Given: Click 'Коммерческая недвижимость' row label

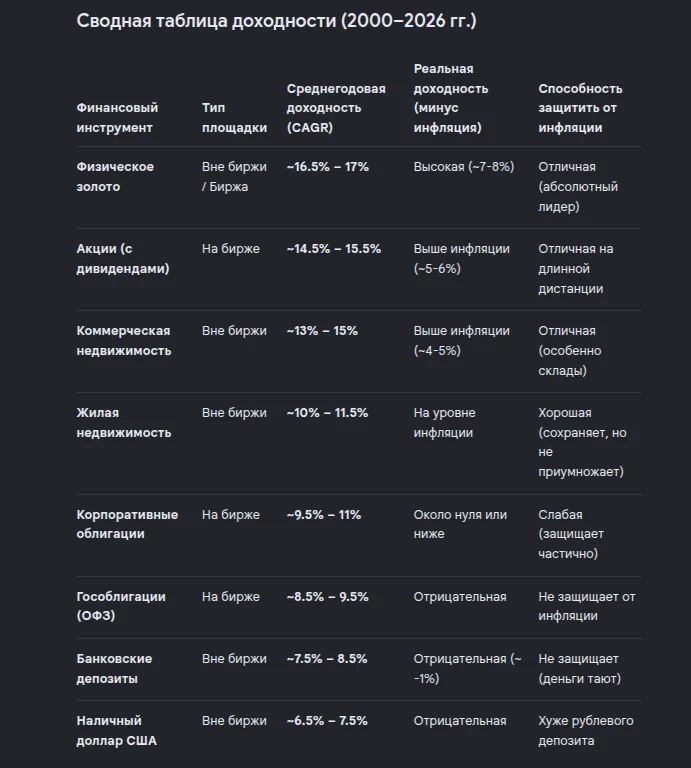Looking at the screenshot, I should 123,340.
